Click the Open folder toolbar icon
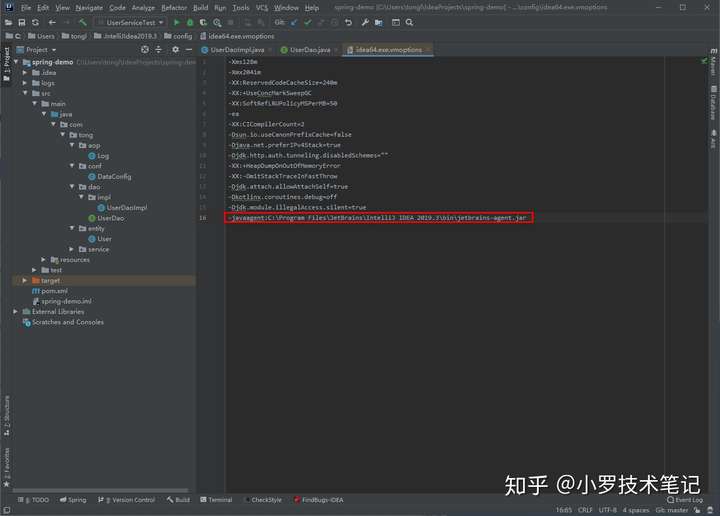This screenshot has width=720, height=516. [x=8, y=22]
